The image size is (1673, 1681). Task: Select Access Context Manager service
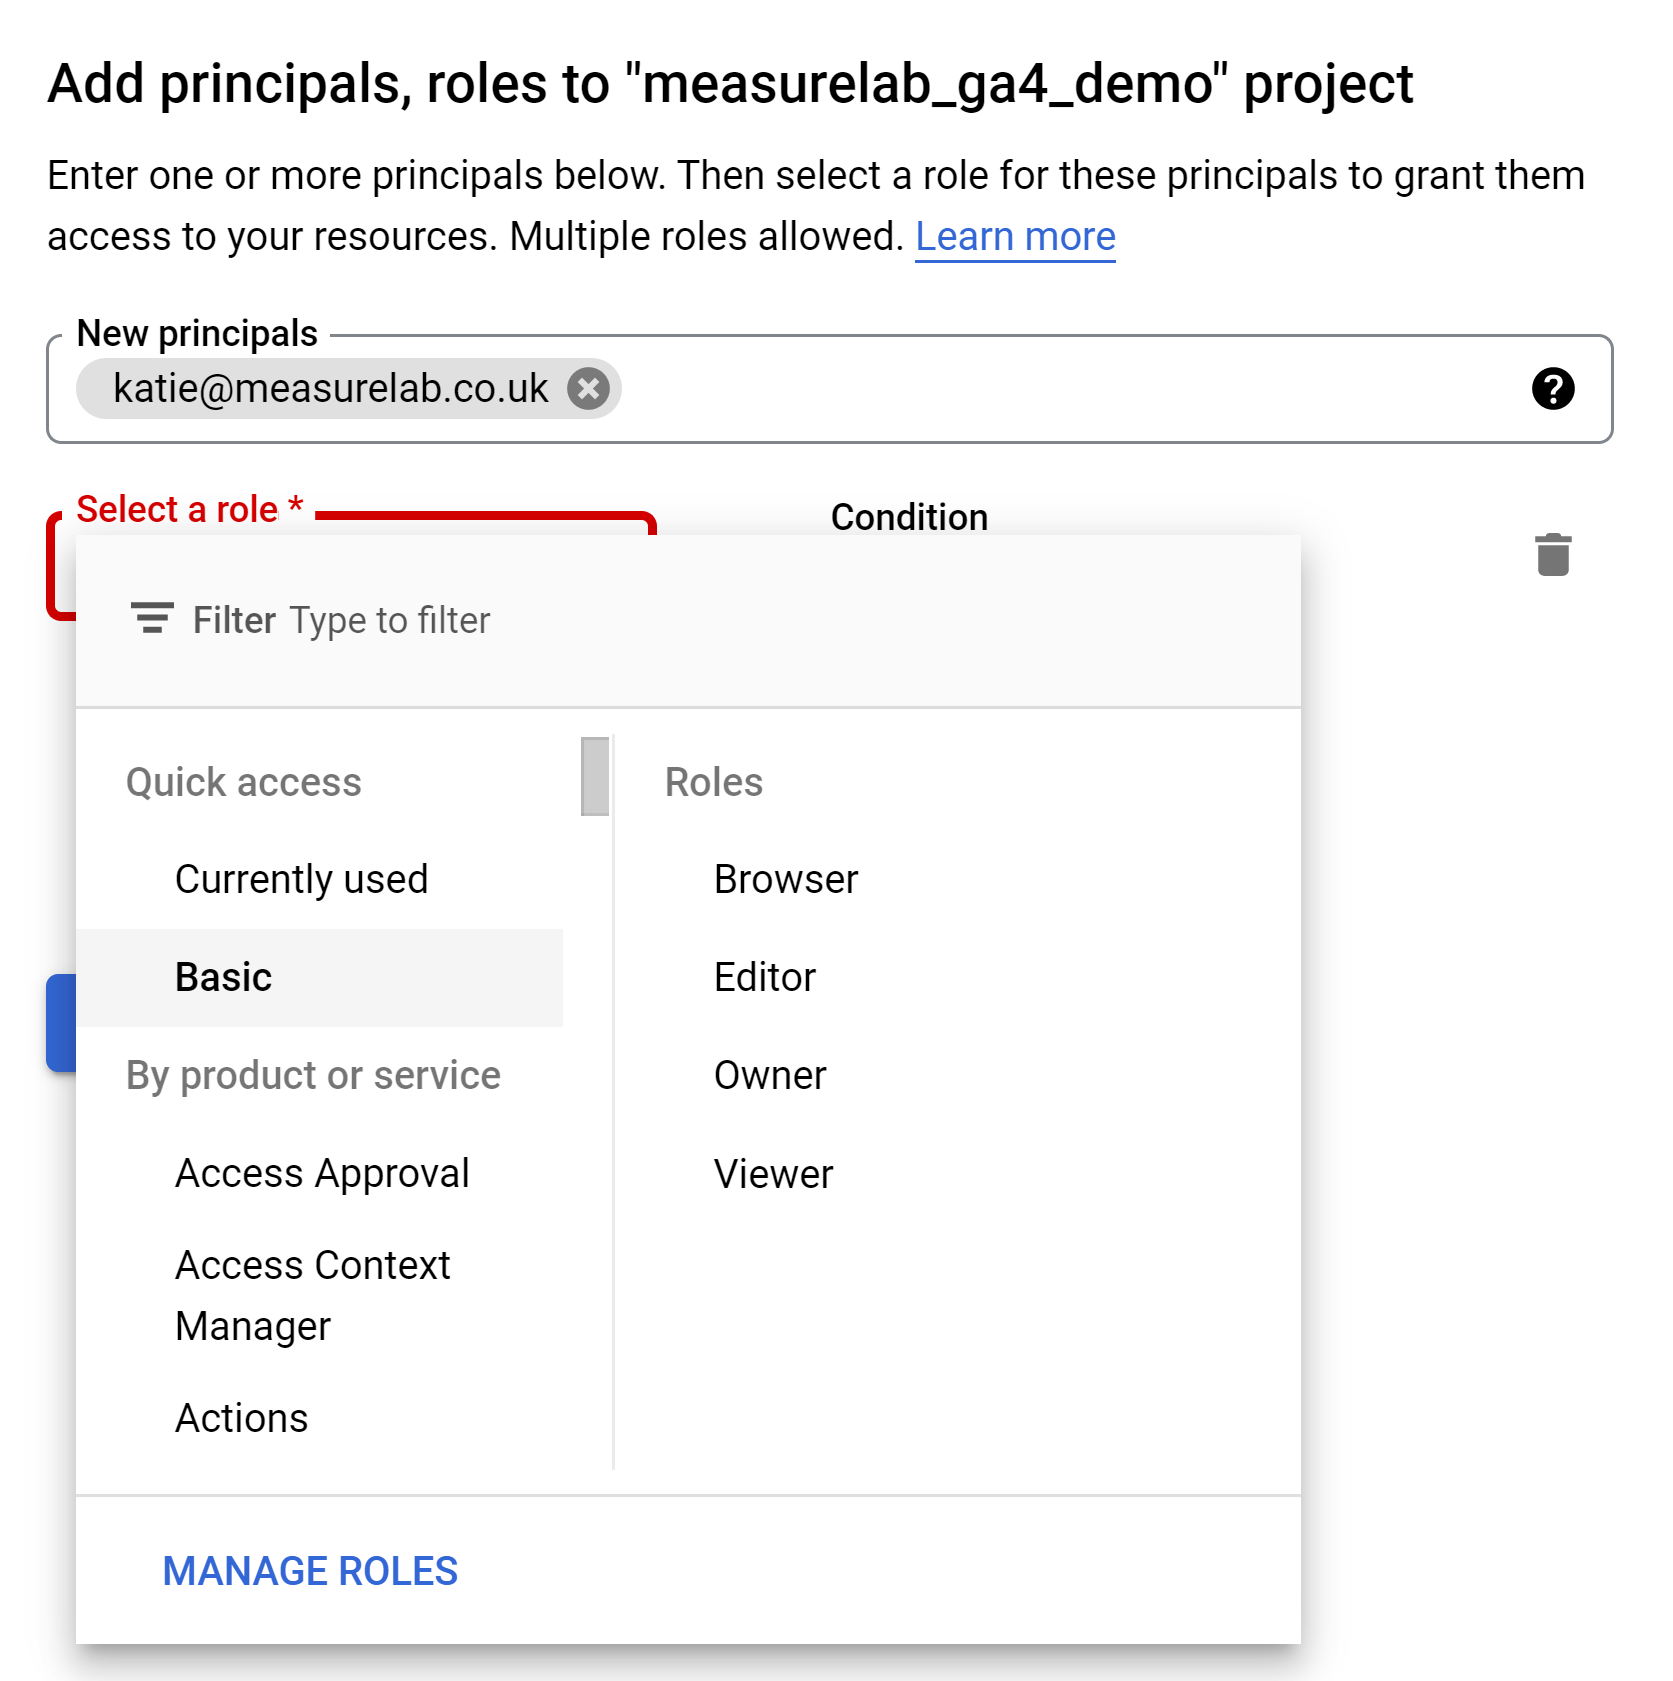(313, 1295)
